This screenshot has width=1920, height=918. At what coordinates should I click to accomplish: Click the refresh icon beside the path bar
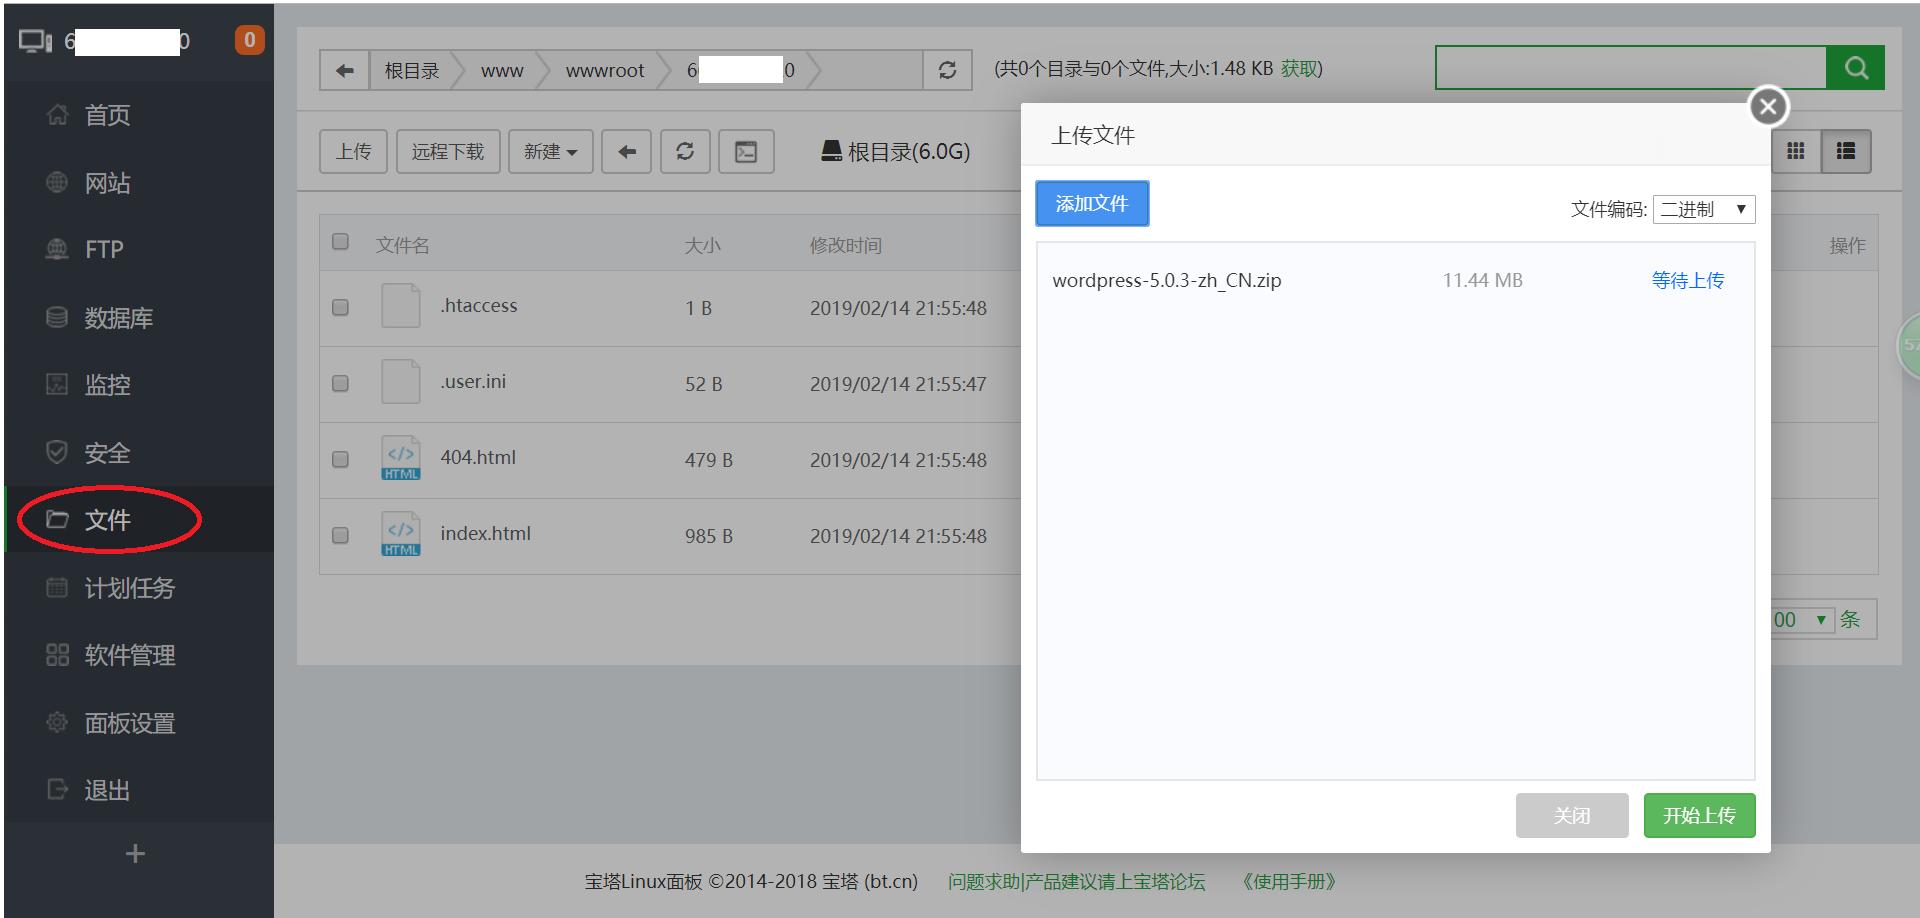(947, 70)
